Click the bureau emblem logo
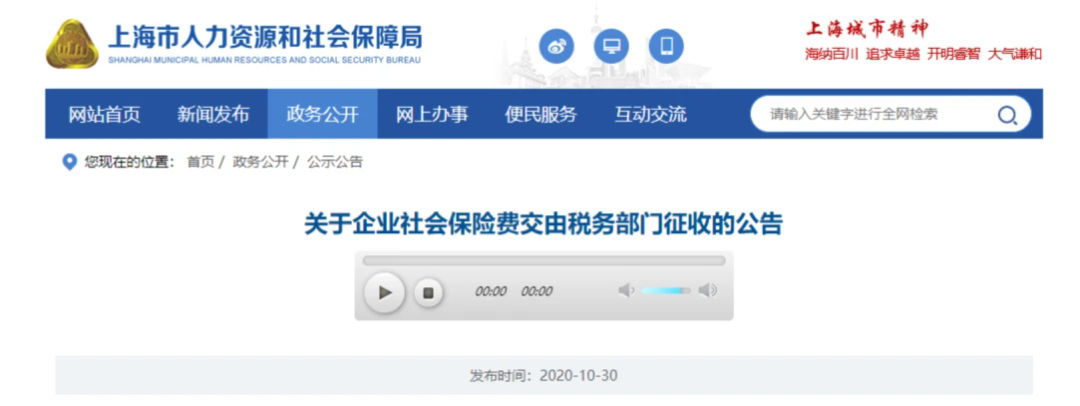Image resolution: width=1080 pixels, height=406 pixels. pos(72,44)
